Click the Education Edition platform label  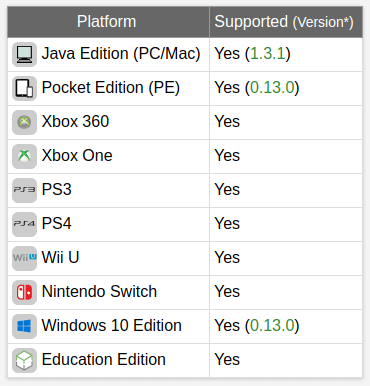104,360
